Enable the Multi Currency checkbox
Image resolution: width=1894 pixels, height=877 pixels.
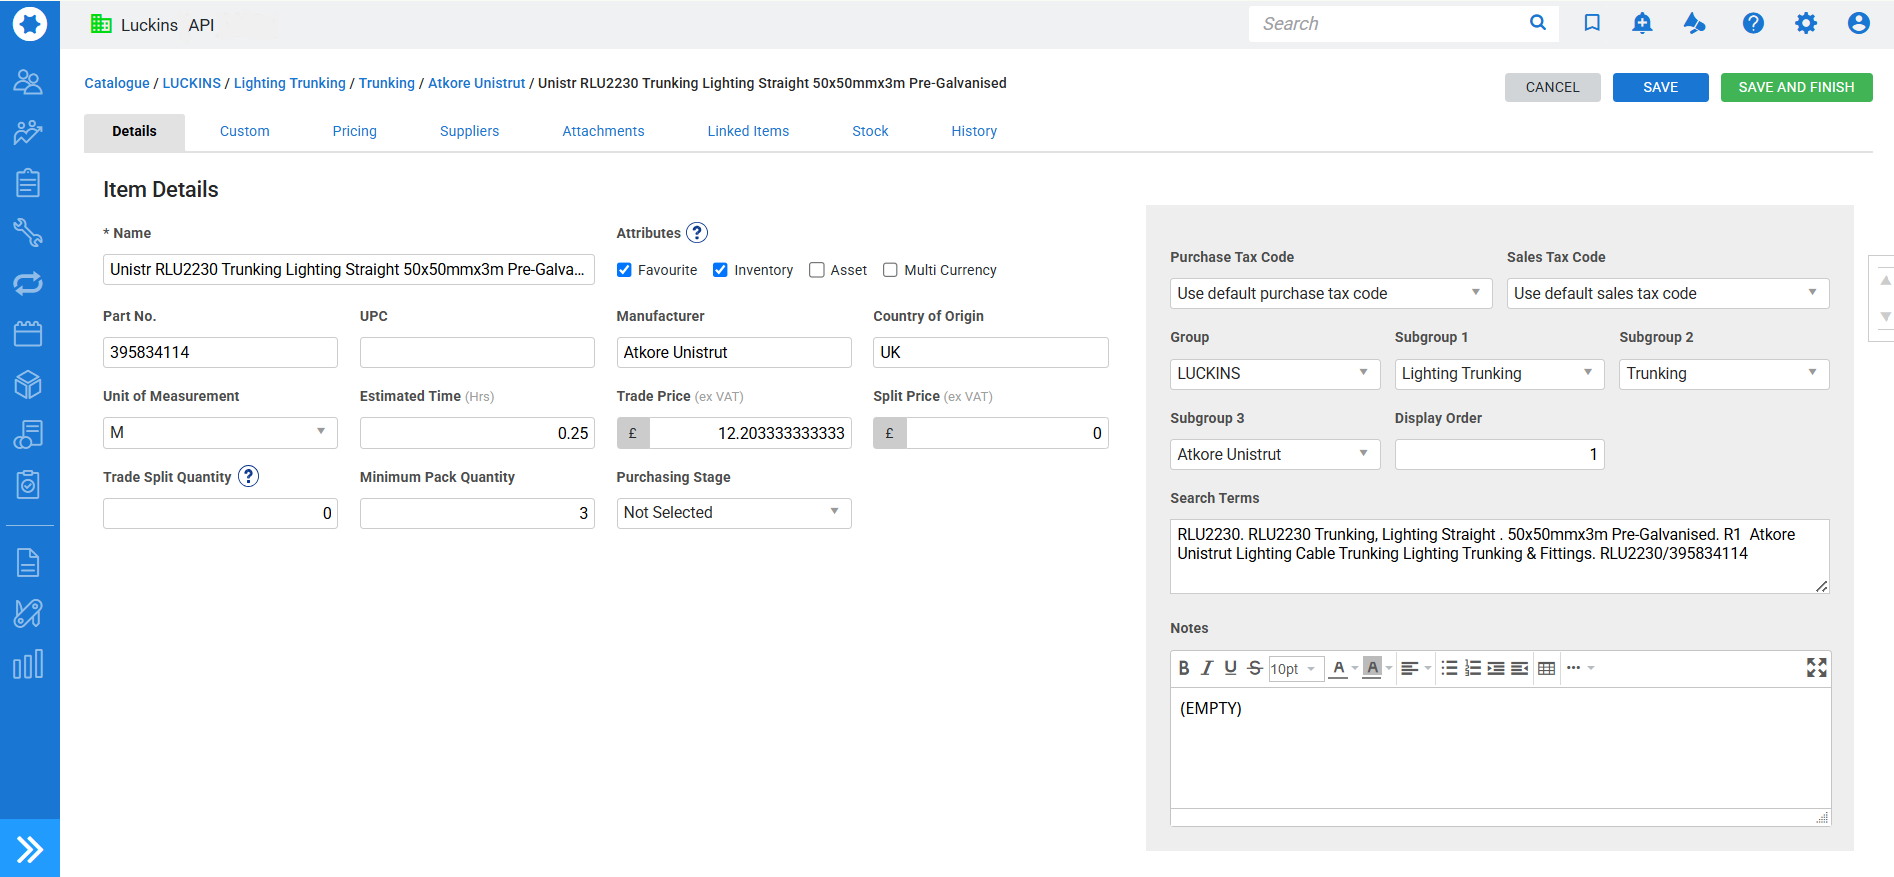[x=890, y=270]
